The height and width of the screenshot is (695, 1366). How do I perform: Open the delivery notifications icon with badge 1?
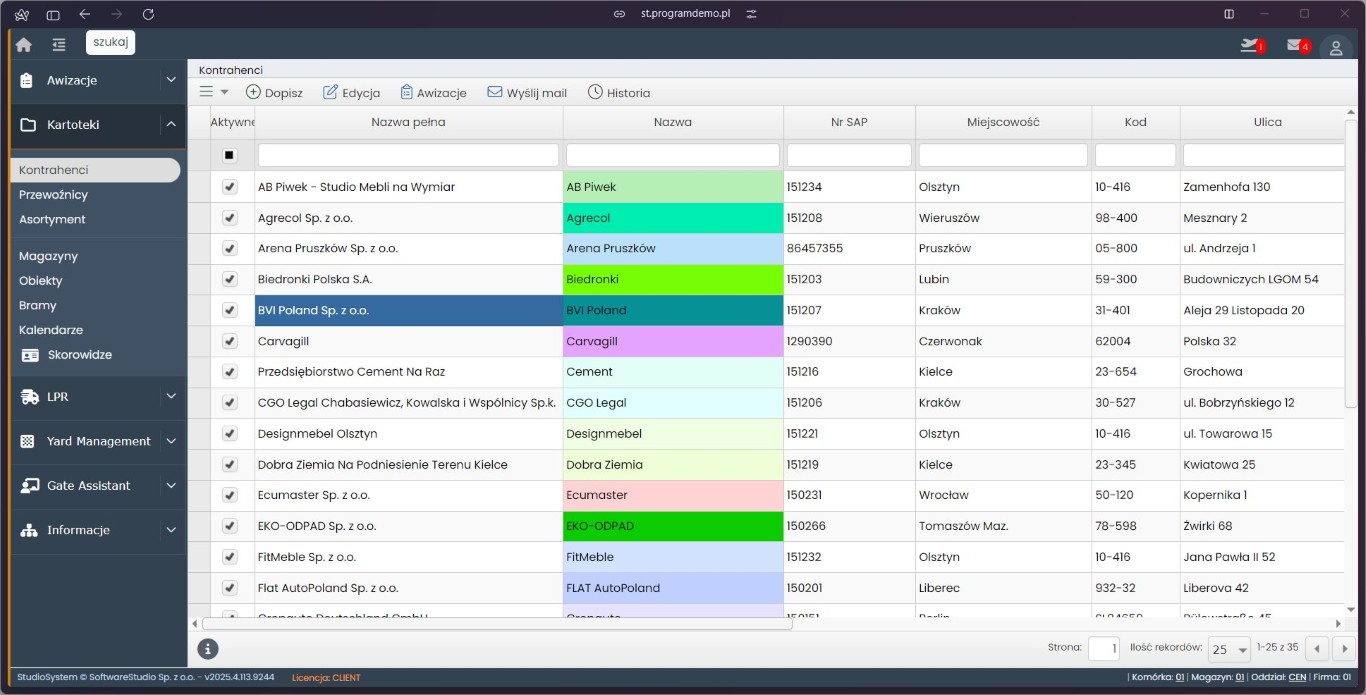pos(1251,45)
